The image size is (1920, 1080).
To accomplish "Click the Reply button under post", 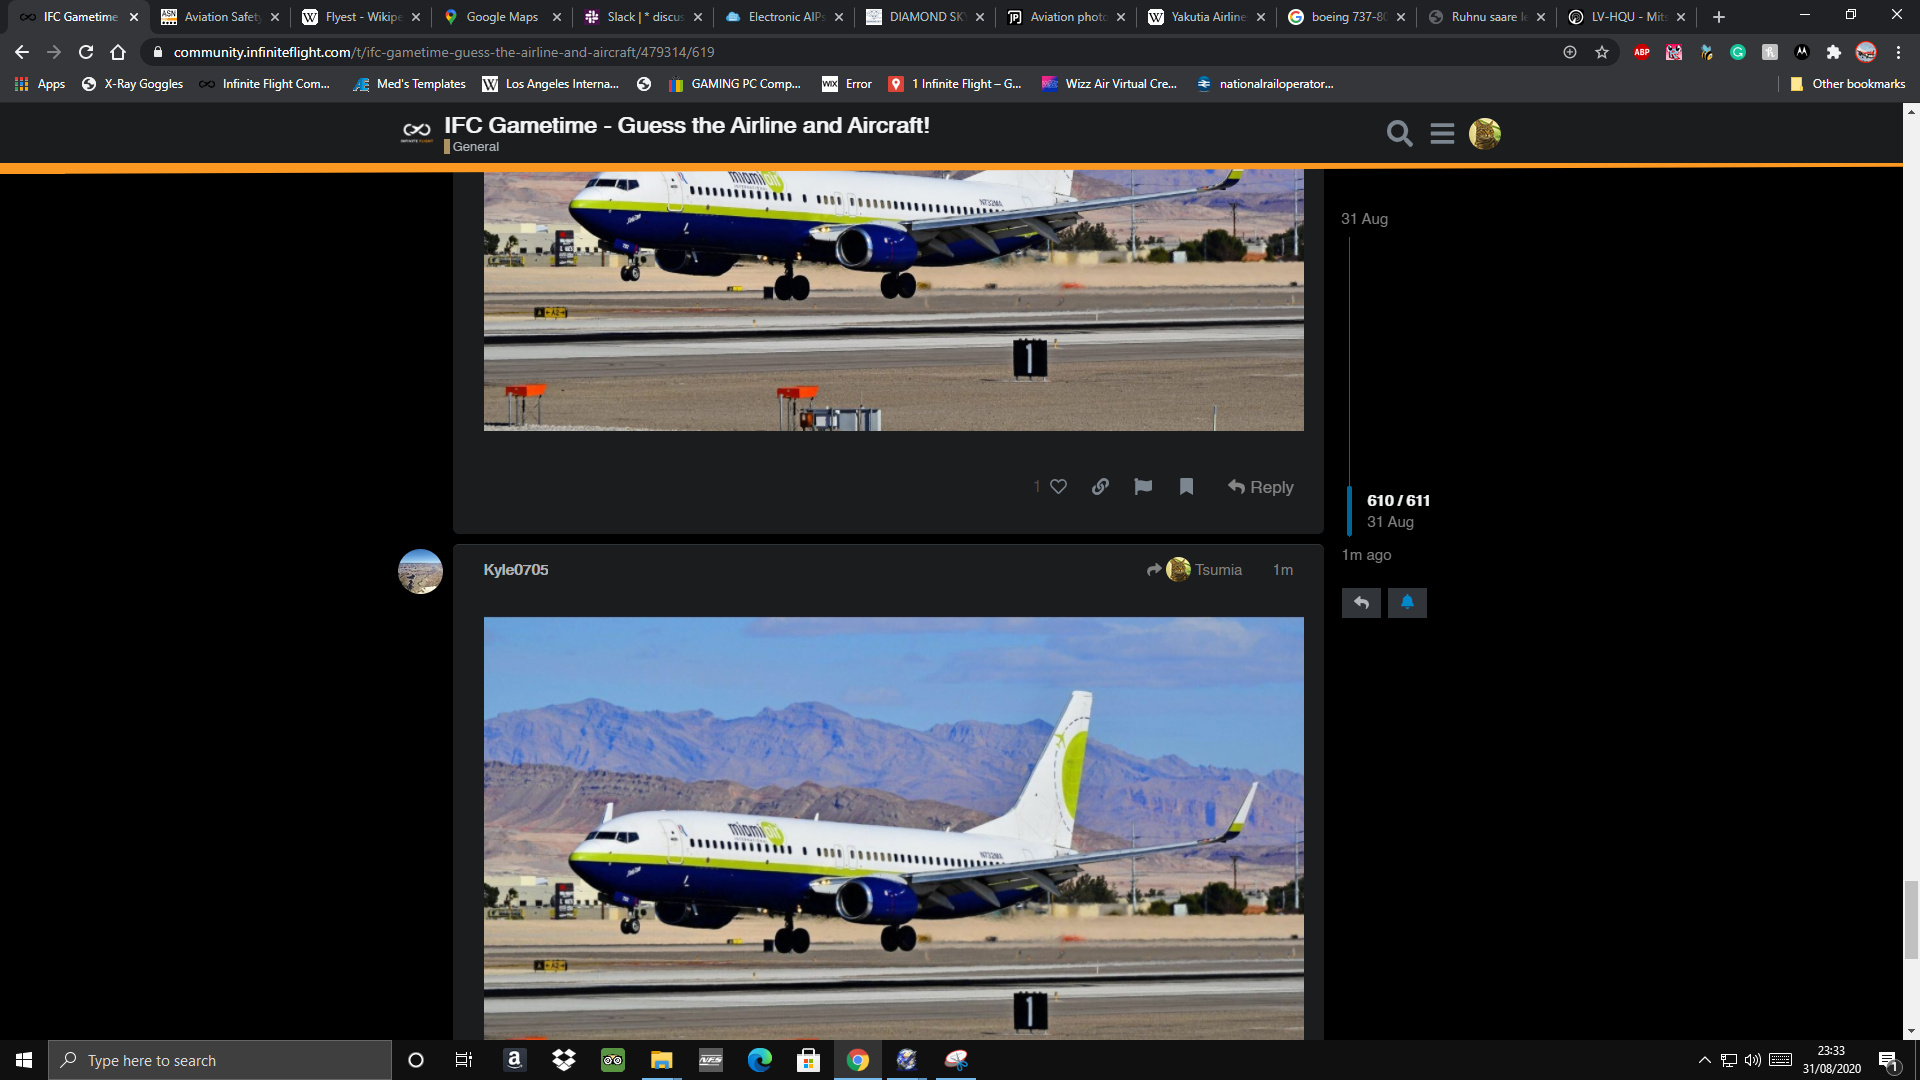I will pos(1260,487).
